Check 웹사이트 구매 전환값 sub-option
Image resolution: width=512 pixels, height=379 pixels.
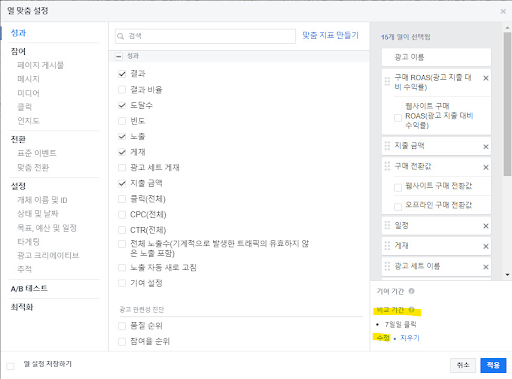click(398, 188)
